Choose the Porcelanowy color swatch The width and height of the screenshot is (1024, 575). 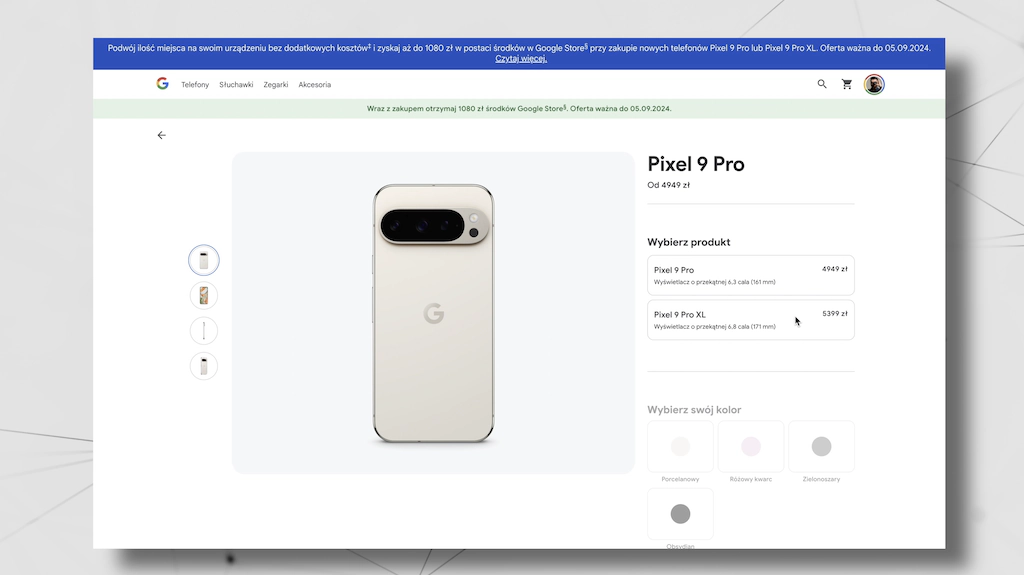tap(680, 446)
